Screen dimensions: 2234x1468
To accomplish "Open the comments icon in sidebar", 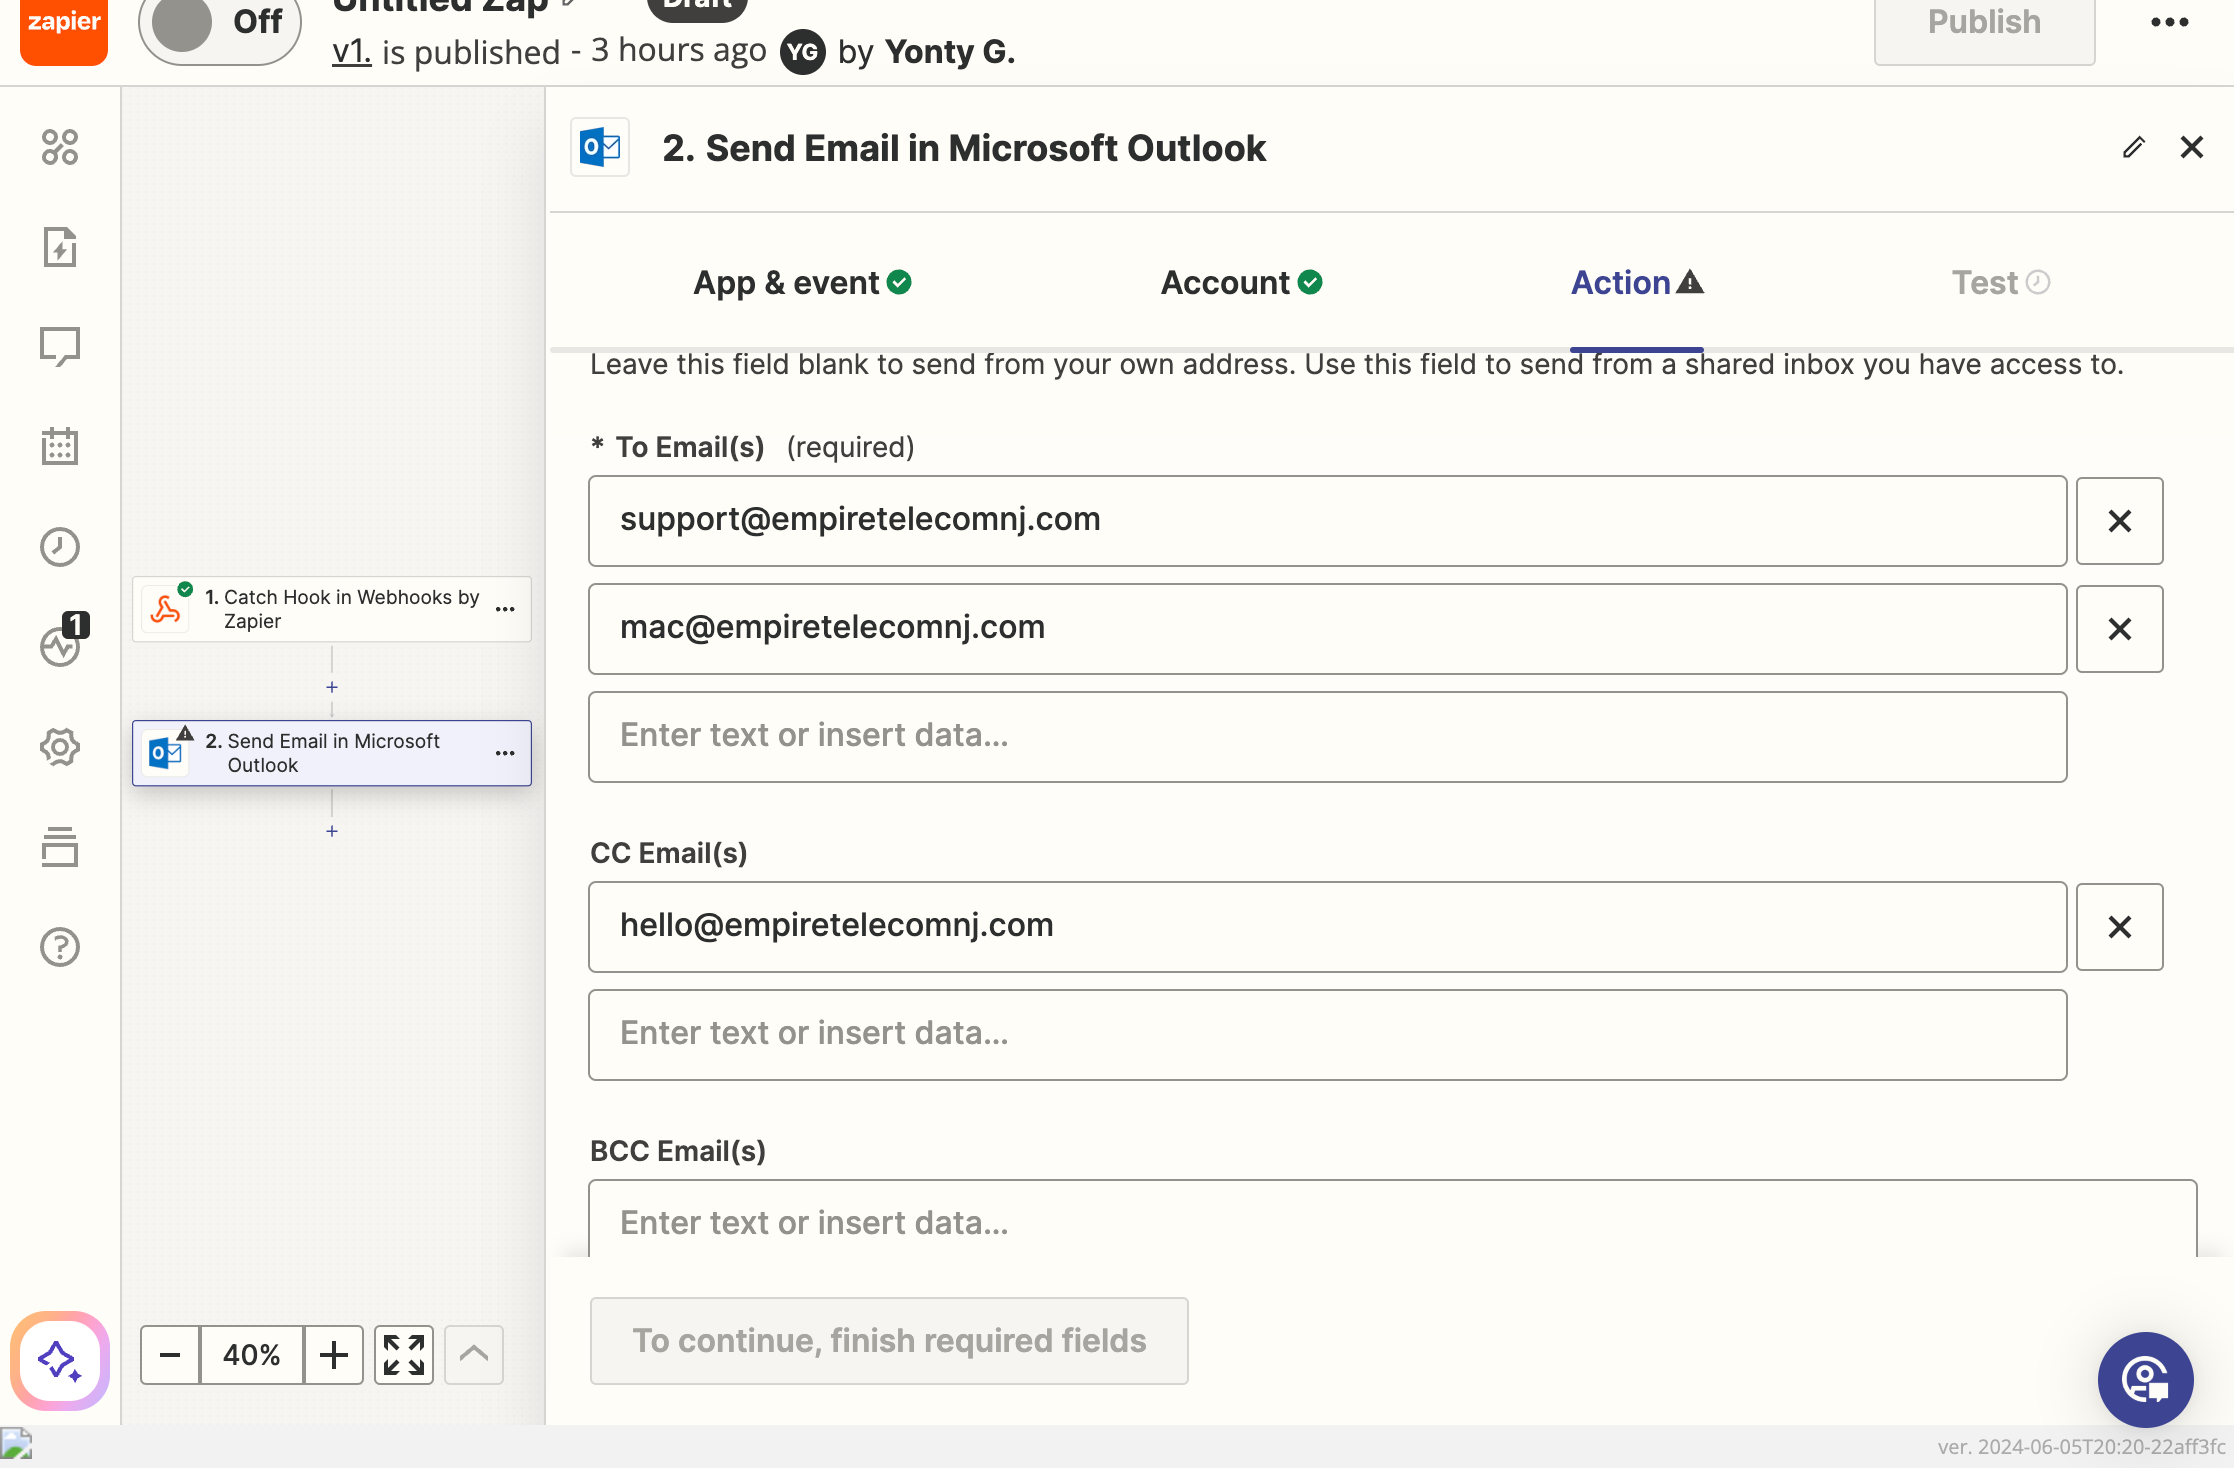I will [60, 347].
